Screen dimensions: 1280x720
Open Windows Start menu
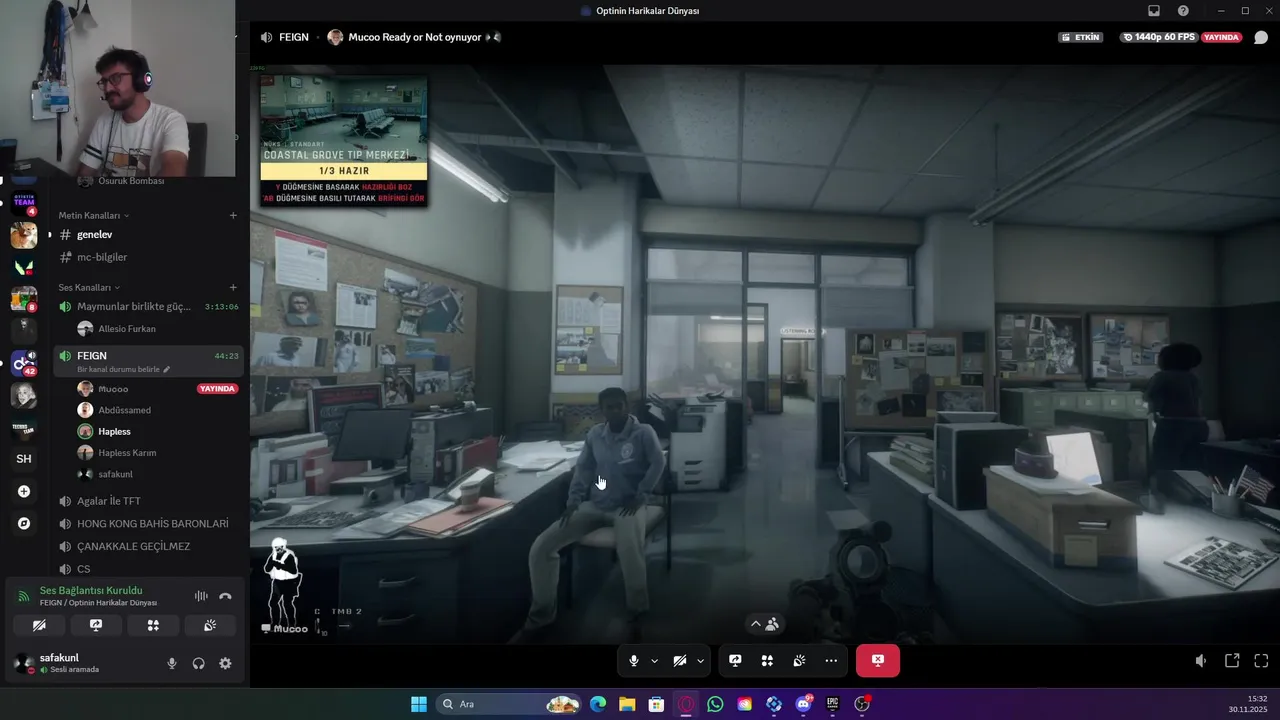tap(419, 704)
